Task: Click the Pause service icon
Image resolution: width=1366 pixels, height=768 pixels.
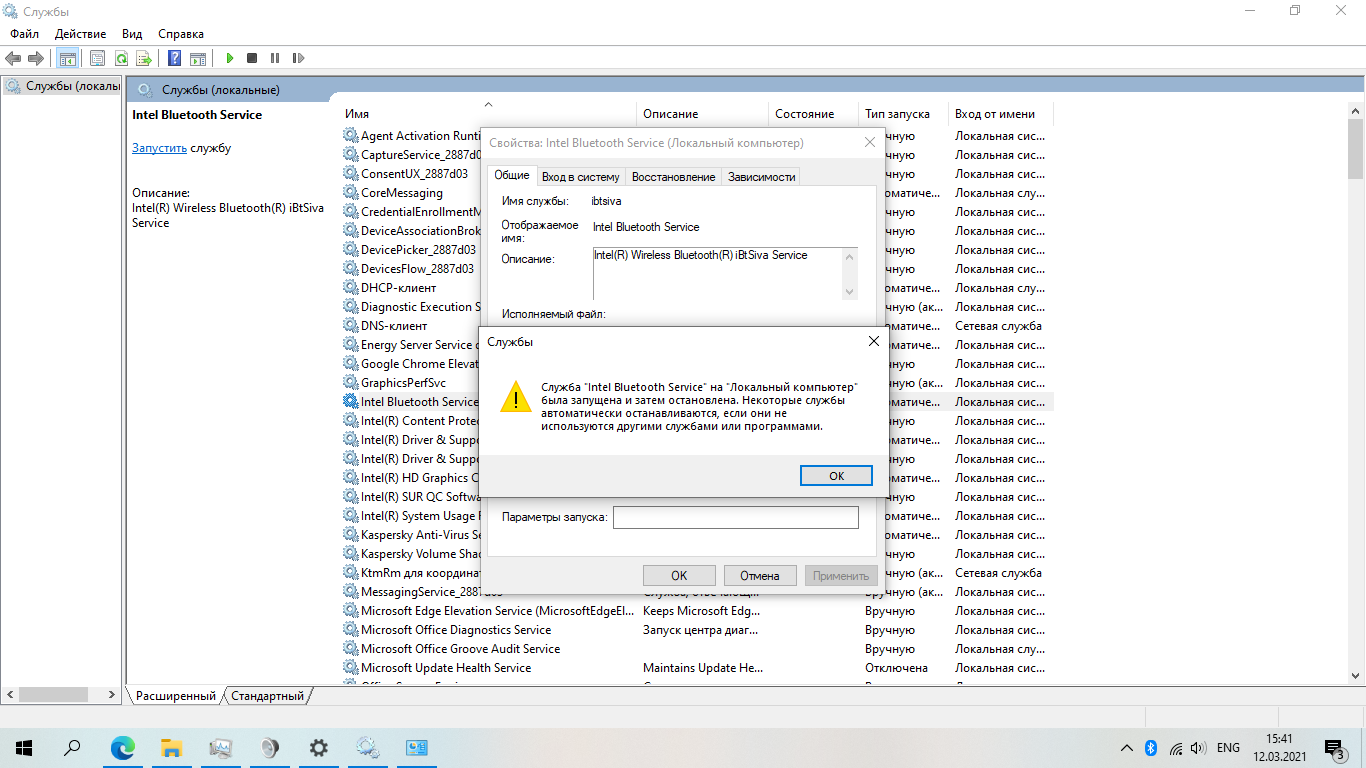Action: tap(275, 59)
